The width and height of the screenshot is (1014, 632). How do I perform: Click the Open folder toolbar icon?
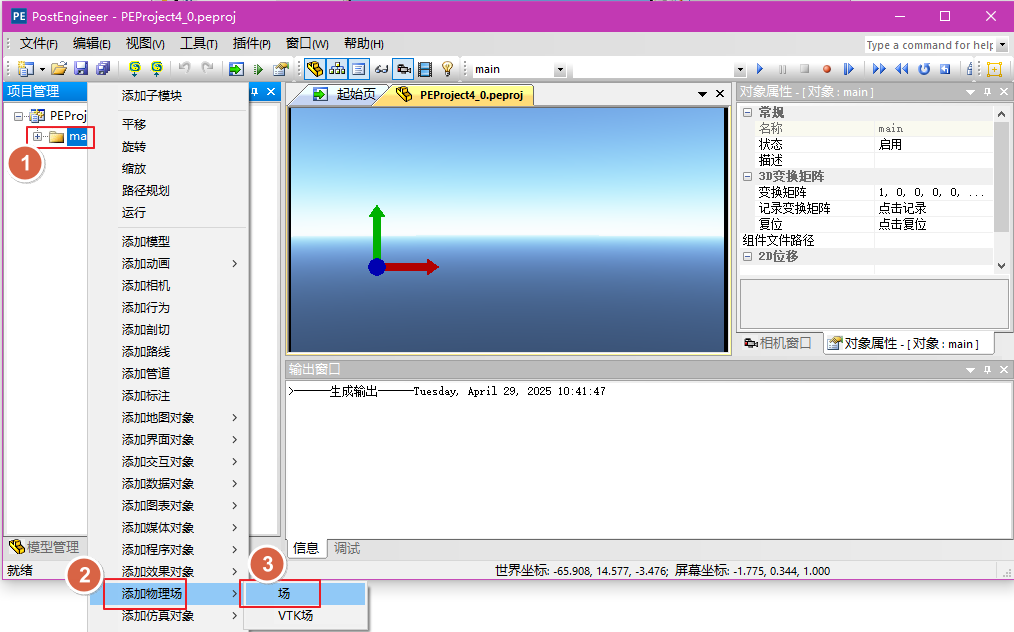59,69
